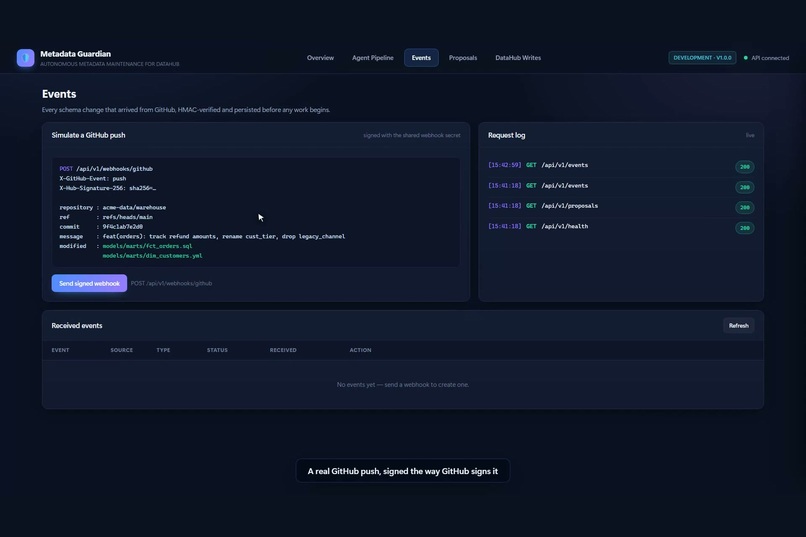This screenshot has width=806, height=537.
Task: Select the Events tab
Action: 421,58
